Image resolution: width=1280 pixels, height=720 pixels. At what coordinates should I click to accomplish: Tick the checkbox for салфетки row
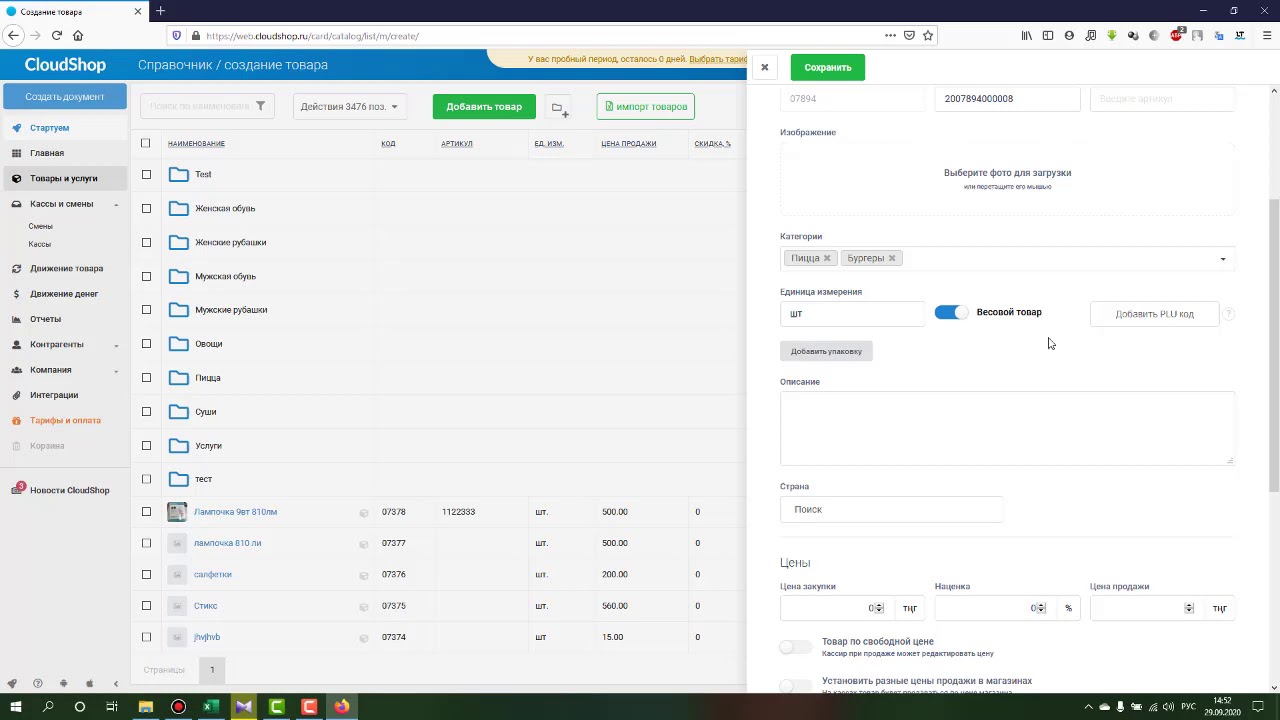[x=146, y=574]
